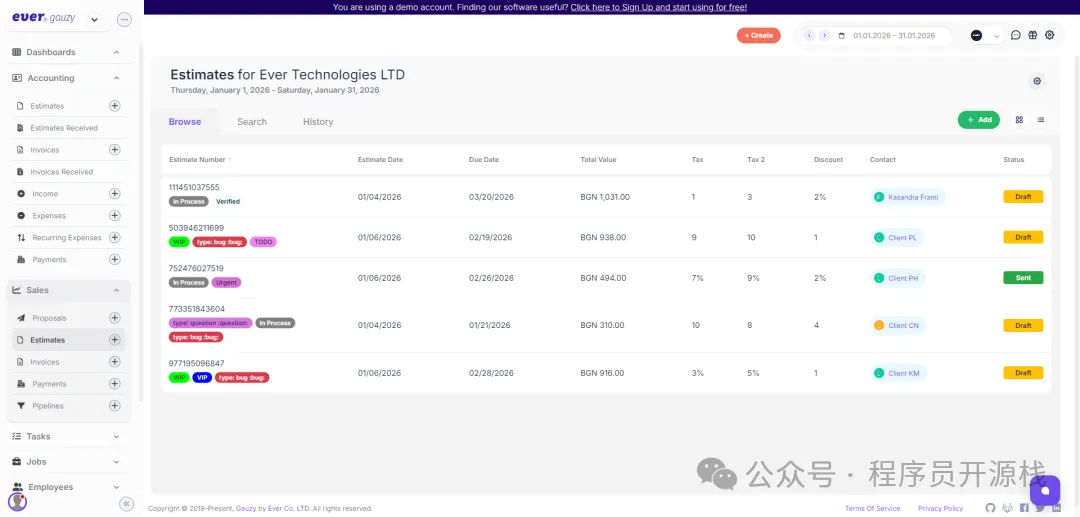The image size is (1080, 517).
Task: Click the gift icon in top bar
Action: point(1032,35)
